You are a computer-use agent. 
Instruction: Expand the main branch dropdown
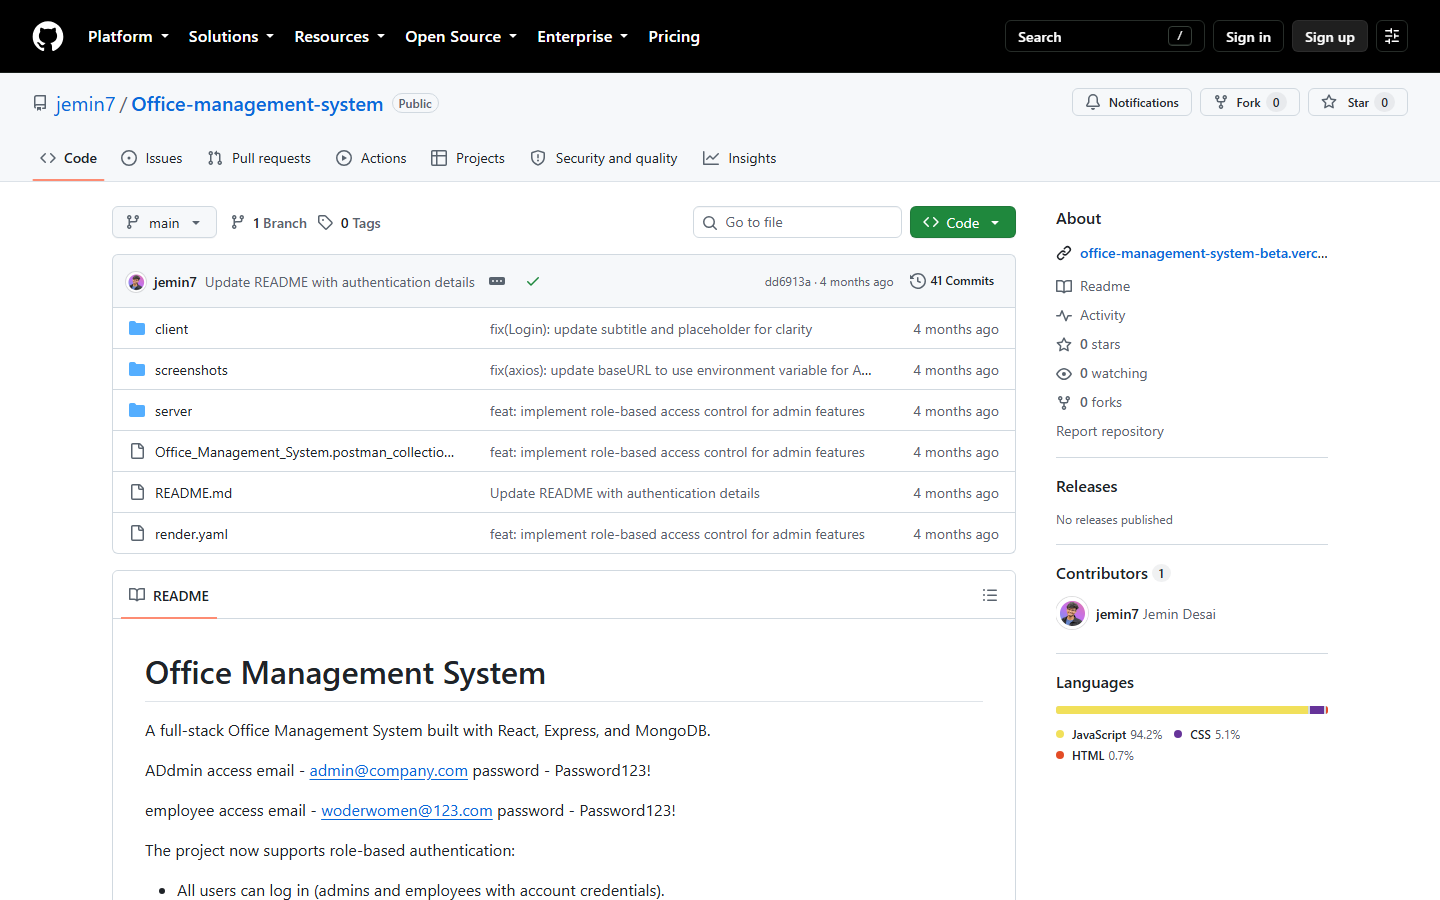(164, 222)
